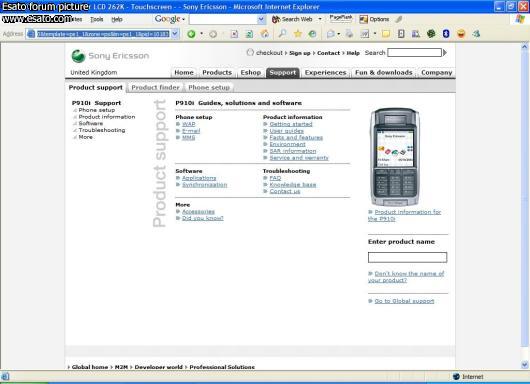530x384 pixels.
Task: Click the Go to Global support link
Action: click(404, 301)
